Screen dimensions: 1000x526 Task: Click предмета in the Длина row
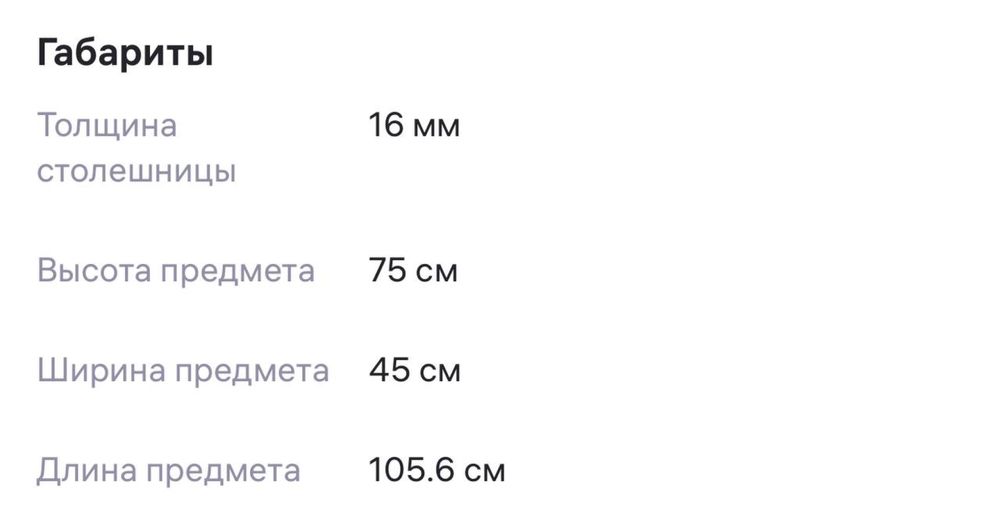click(223, 474)
